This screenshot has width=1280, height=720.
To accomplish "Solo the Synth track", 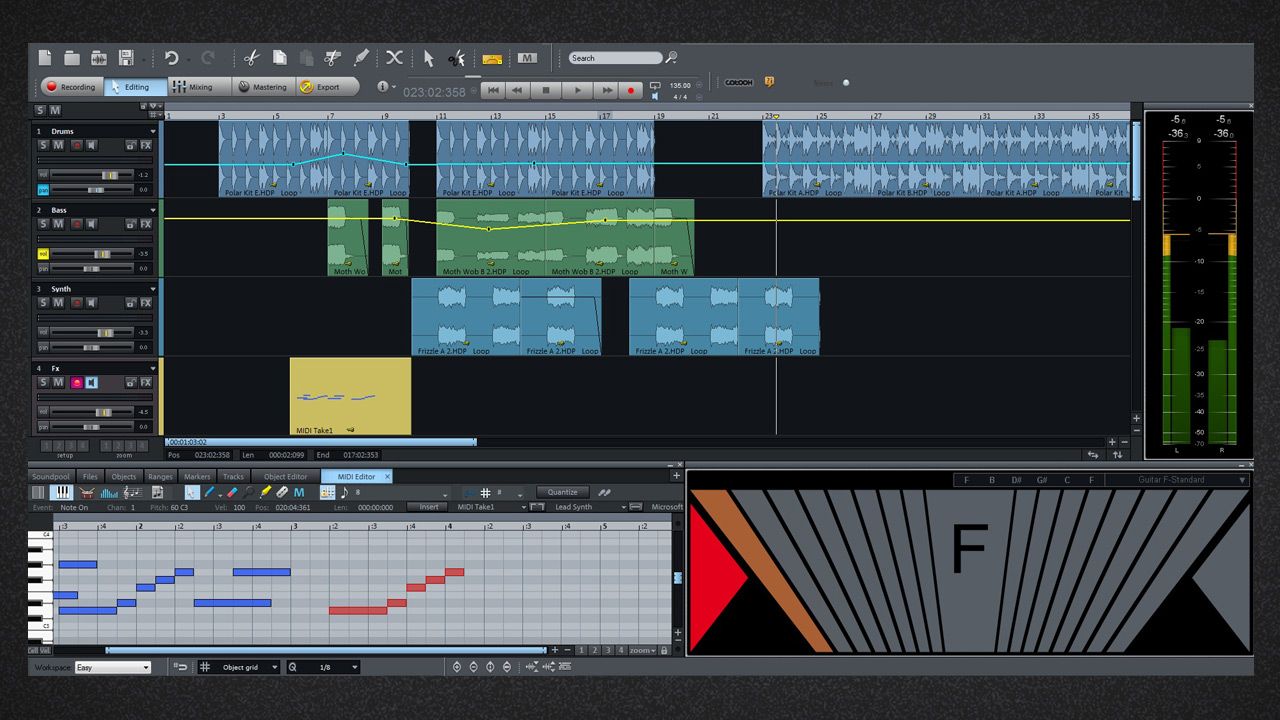I will 43,303.
